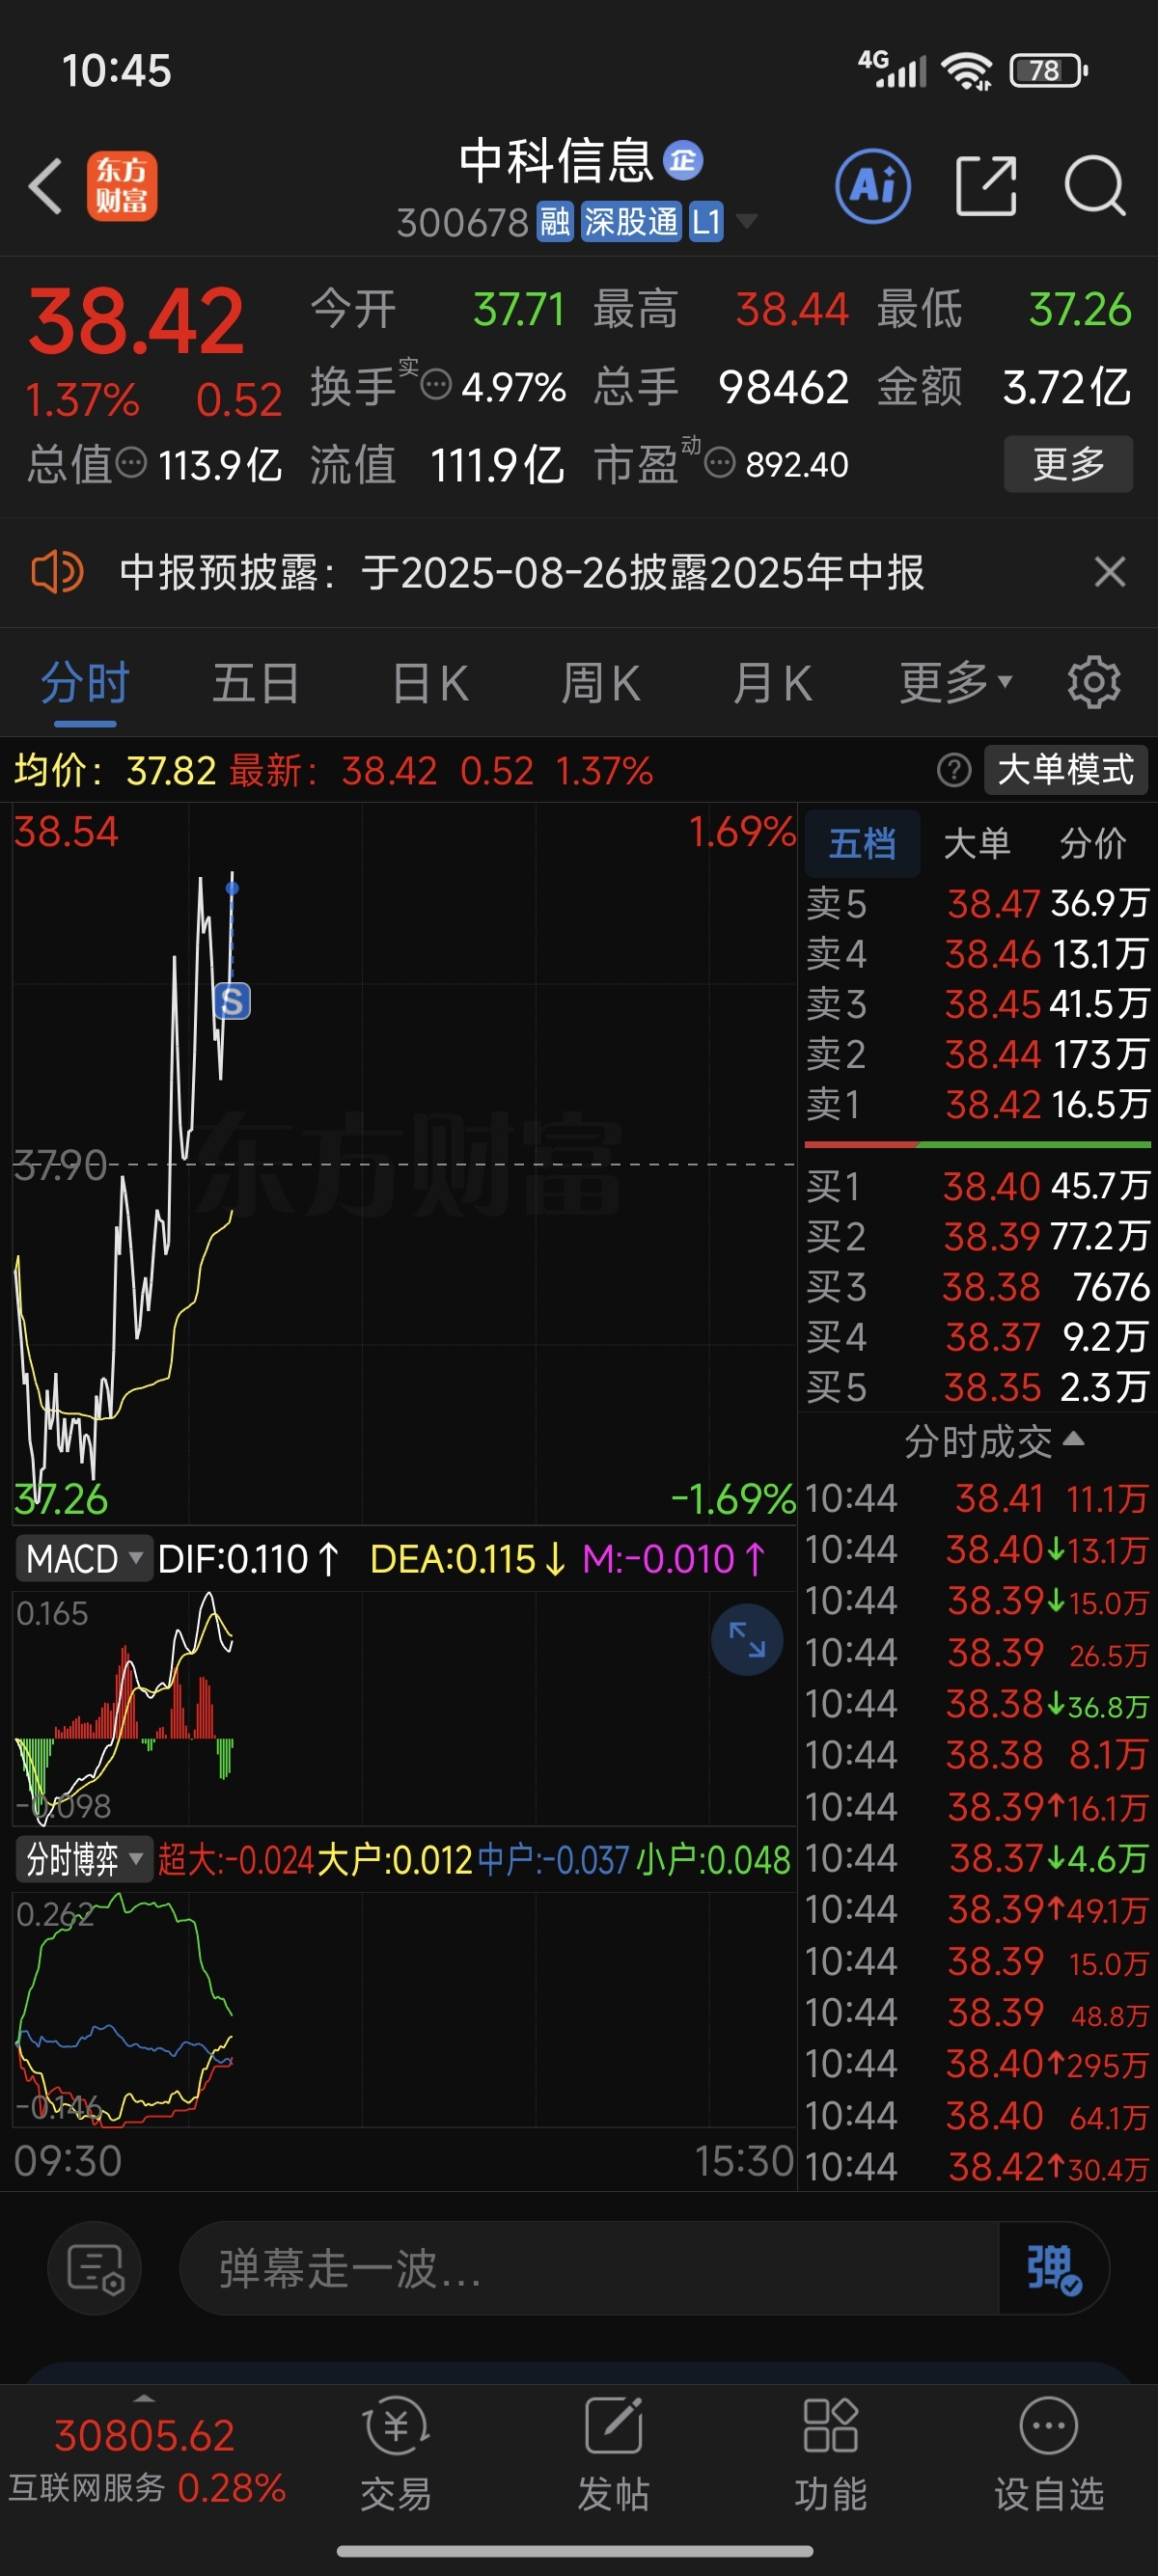The height and width of the screenshot is (2576, 1158).
Task: Switch to the 分时 tab
Action: pos(85,684)
